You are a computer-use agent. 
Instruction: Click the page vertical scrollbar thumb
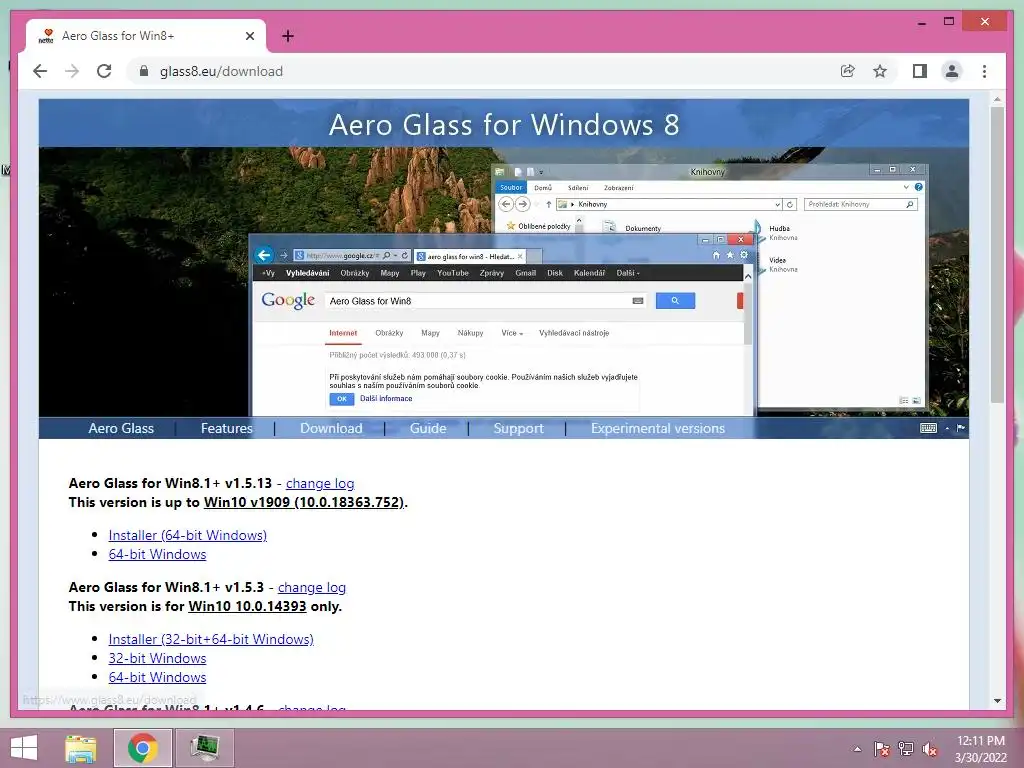997,255
